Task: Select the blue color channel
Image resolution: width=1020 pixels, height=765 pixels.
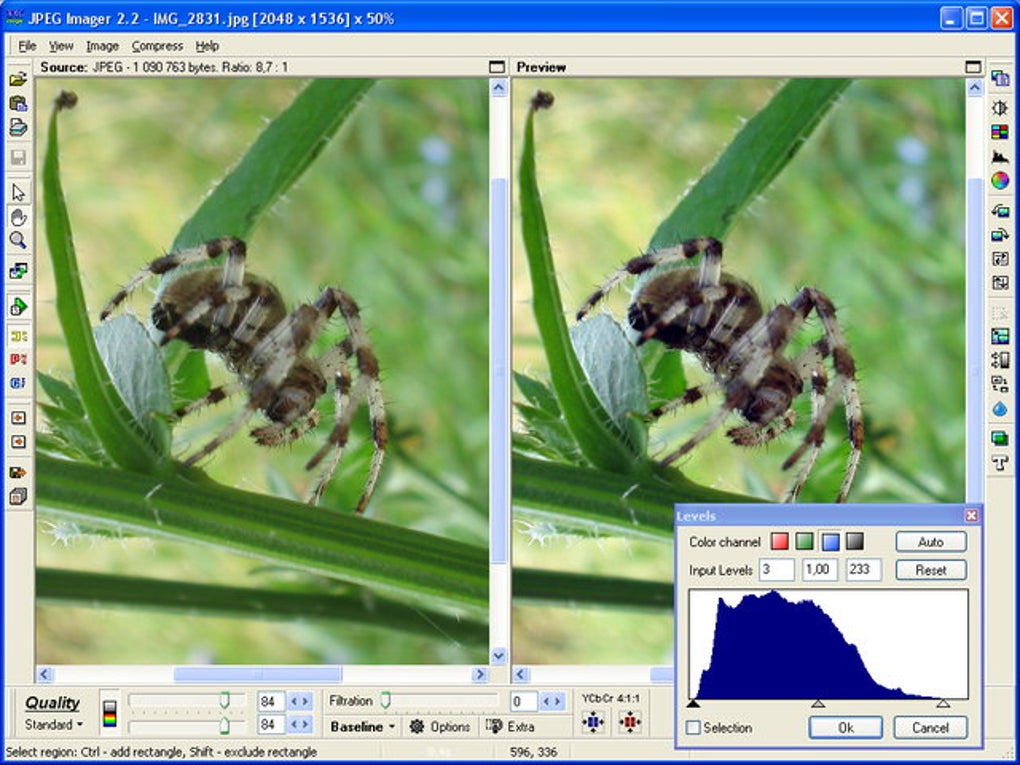Action: pos(830,541)
